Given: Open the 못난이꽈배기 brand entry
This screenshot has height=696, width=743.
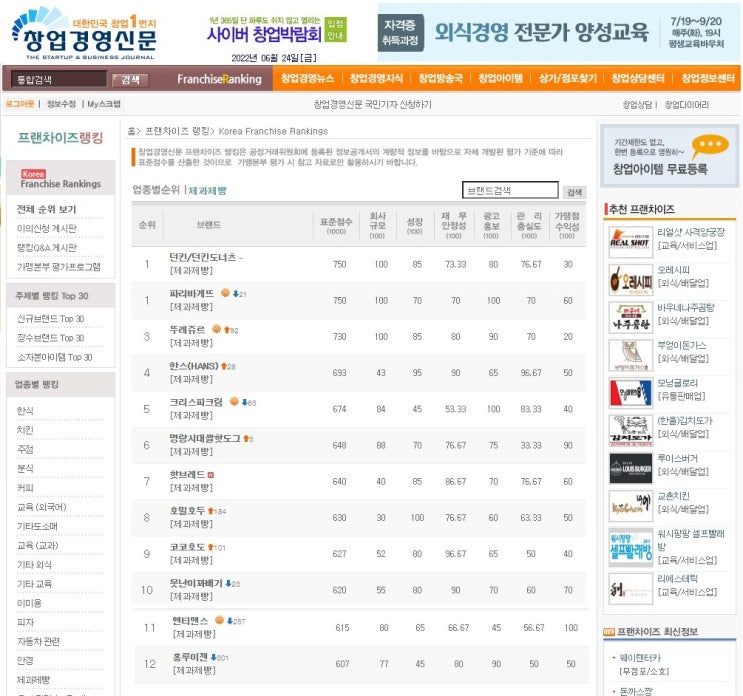Looking at the screenshot, I should click(196, 583).
